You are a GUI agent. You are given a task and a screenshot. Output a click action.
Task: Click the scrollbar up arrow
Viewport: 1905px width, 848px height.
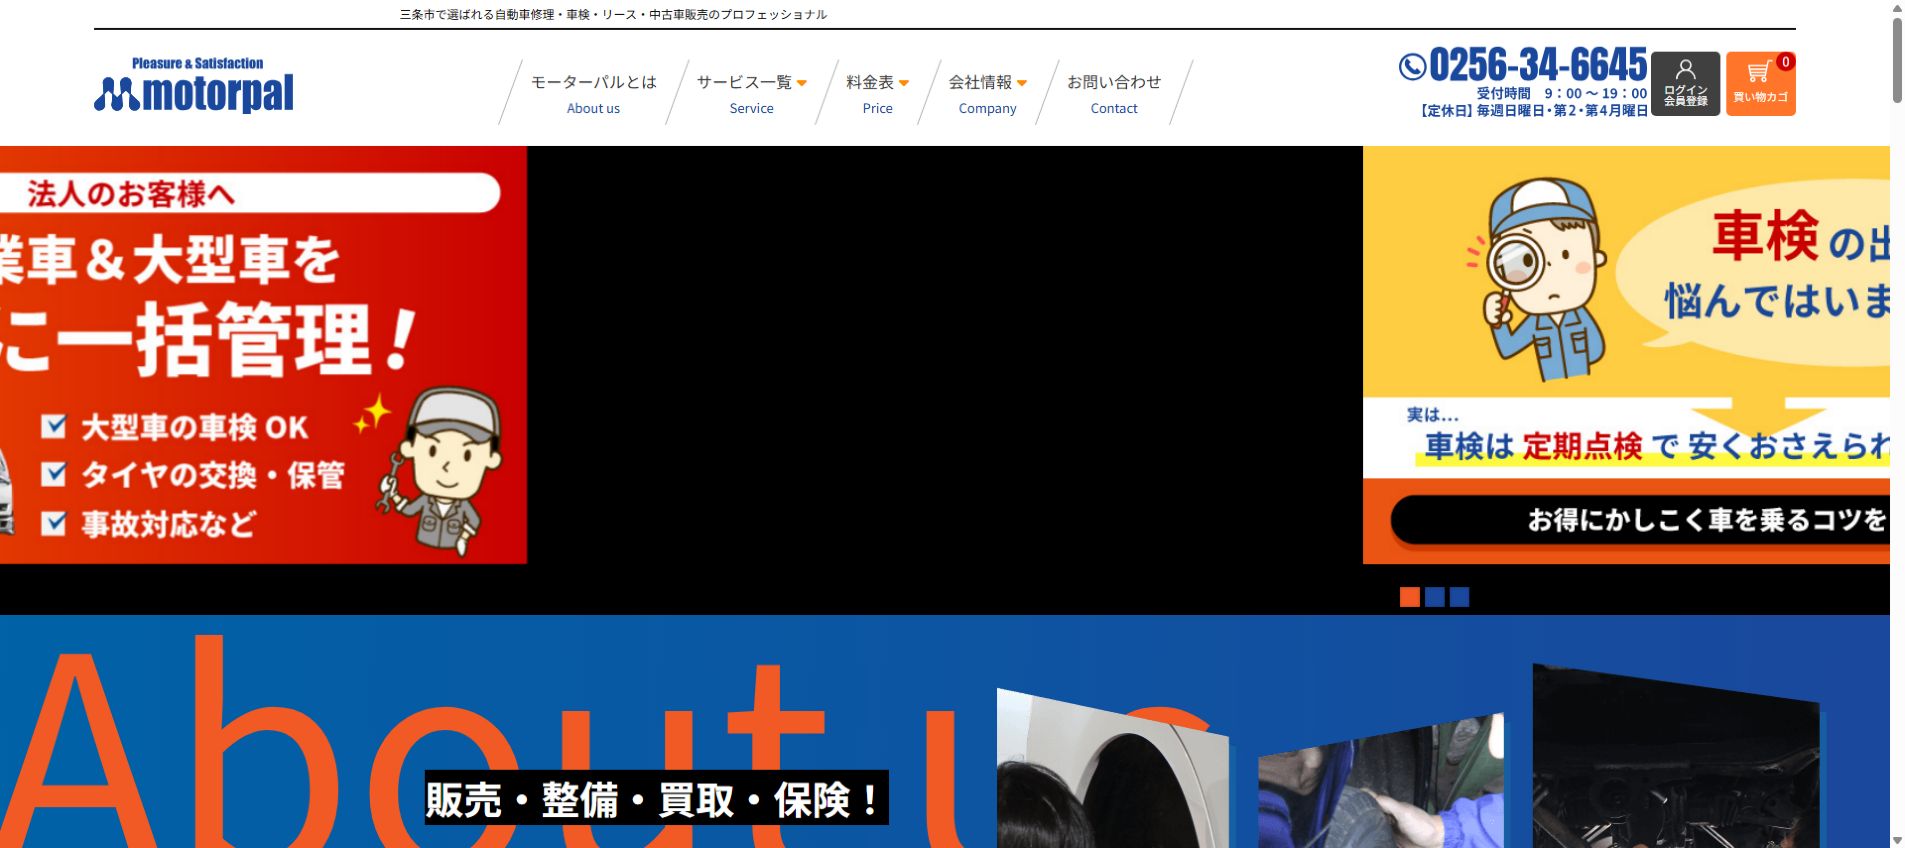click(1897, 7)
